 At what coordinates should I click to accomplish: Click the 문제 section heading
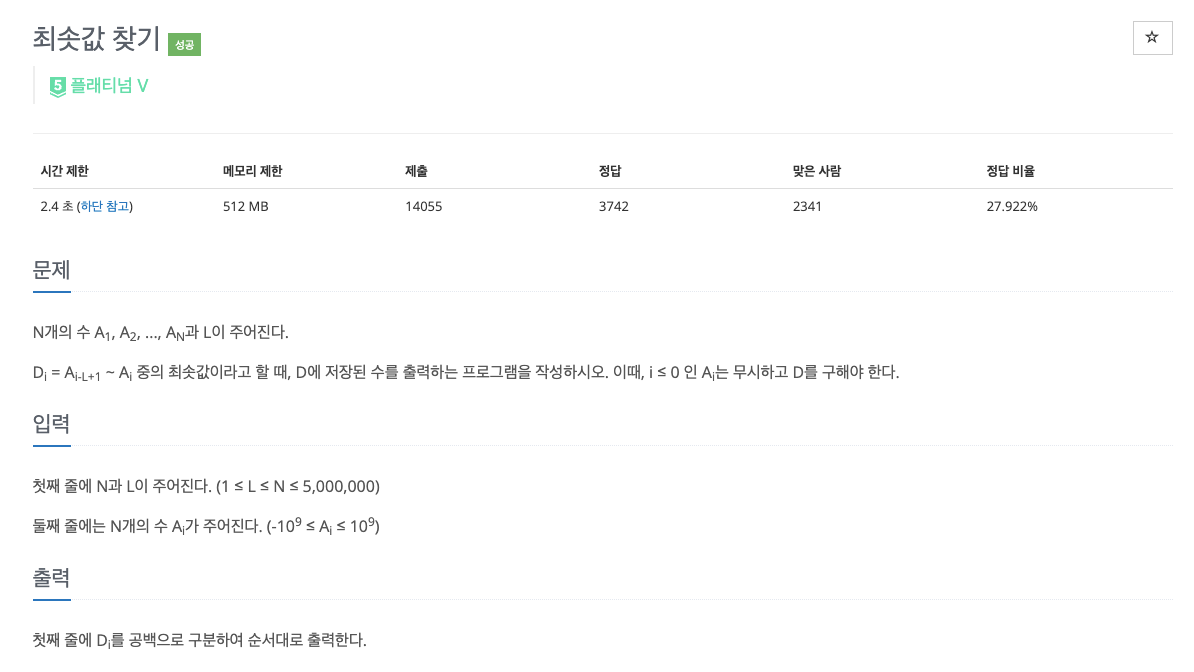tap(51, 270)
